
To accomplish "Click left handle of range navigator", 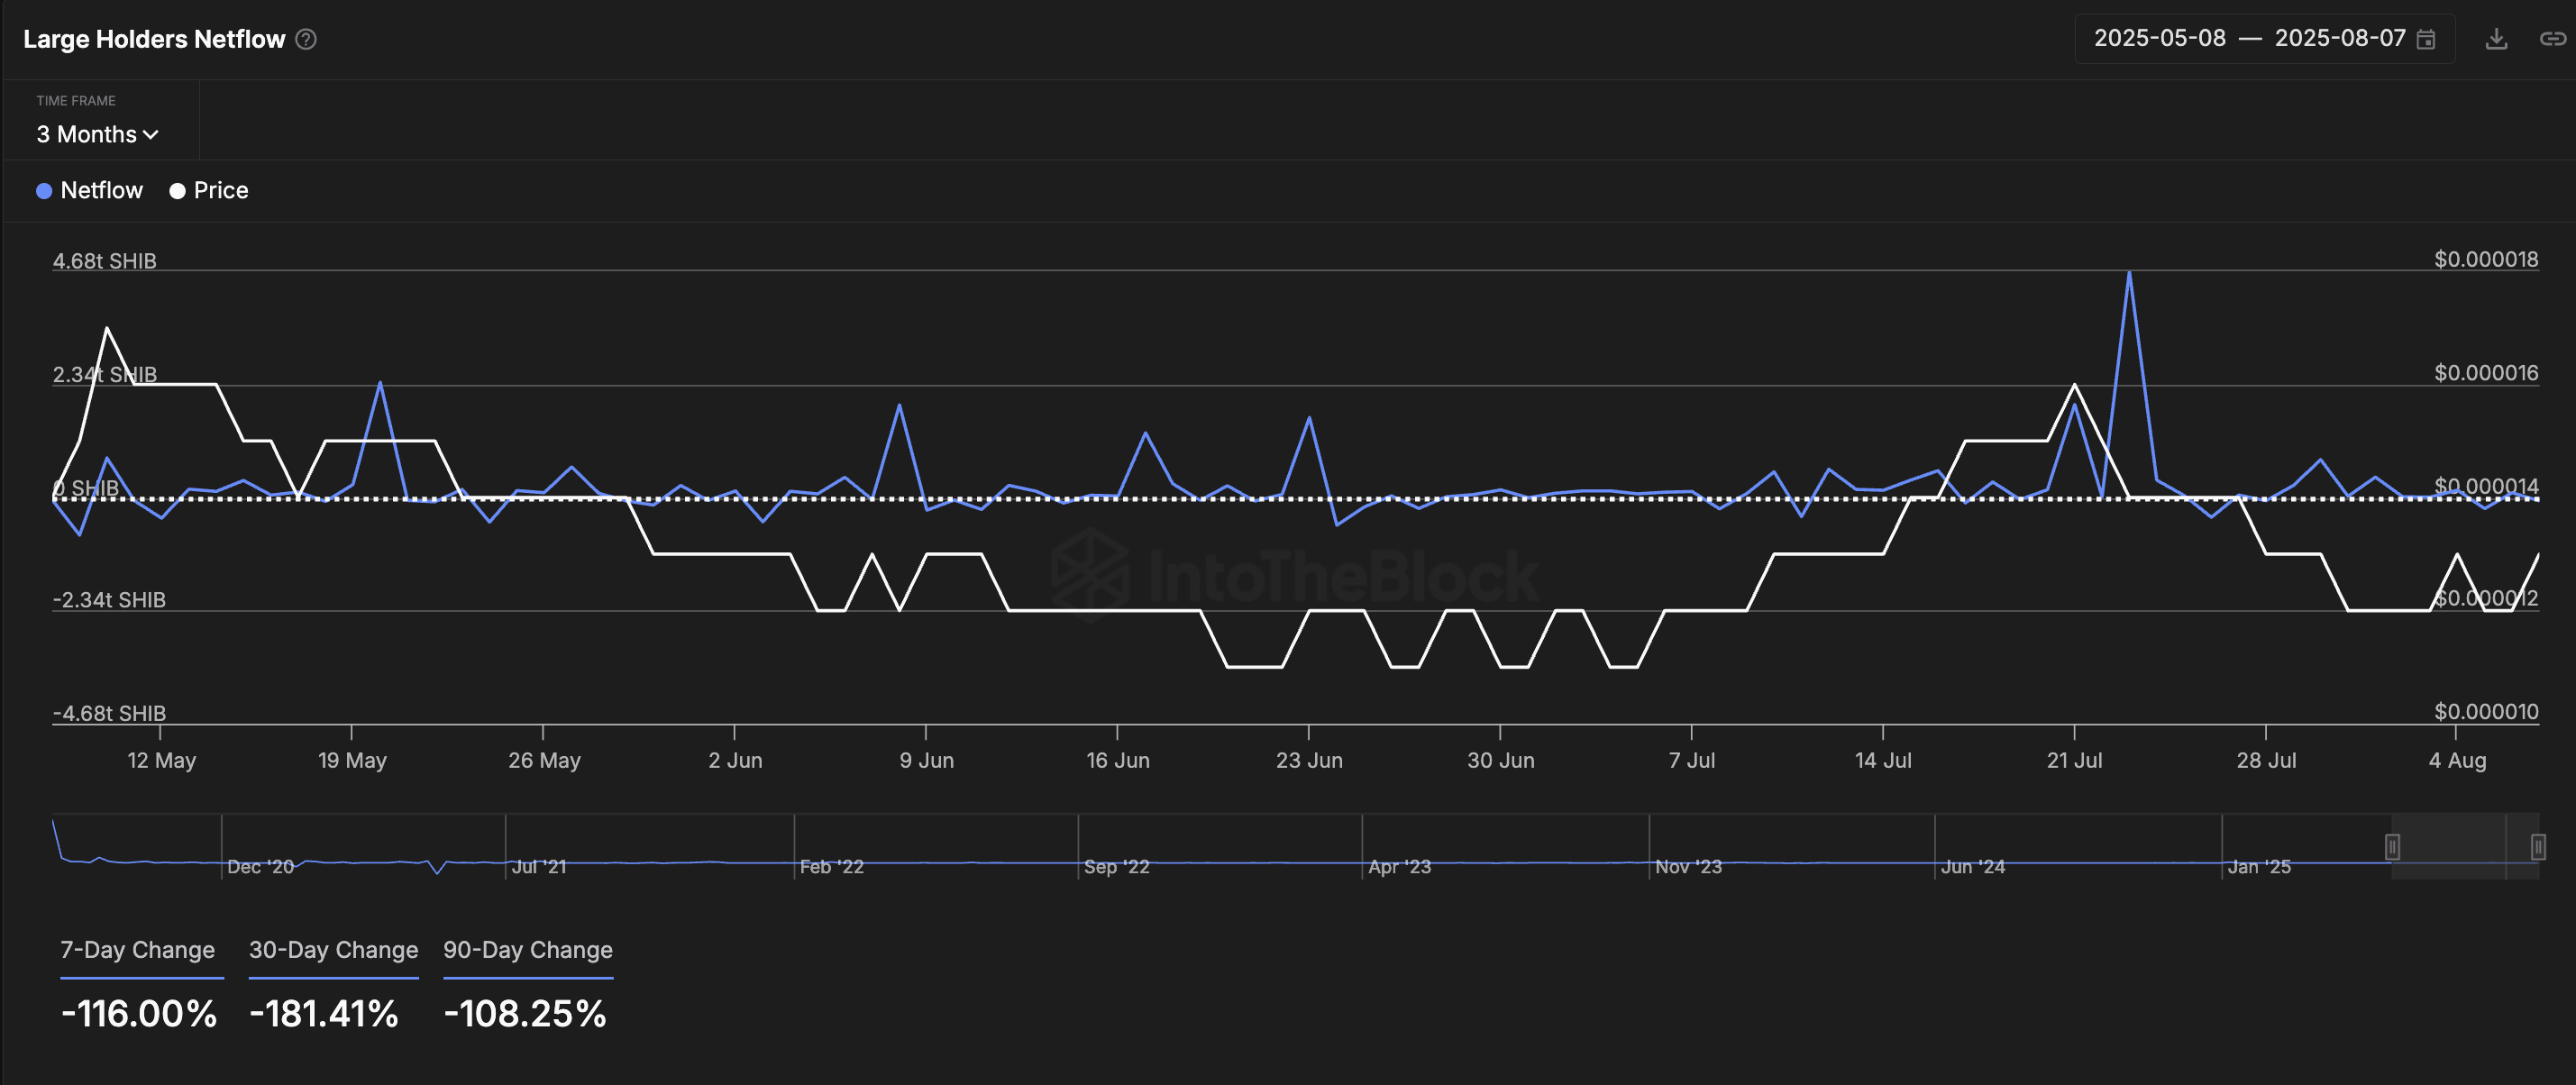I will pos(2392,847).
